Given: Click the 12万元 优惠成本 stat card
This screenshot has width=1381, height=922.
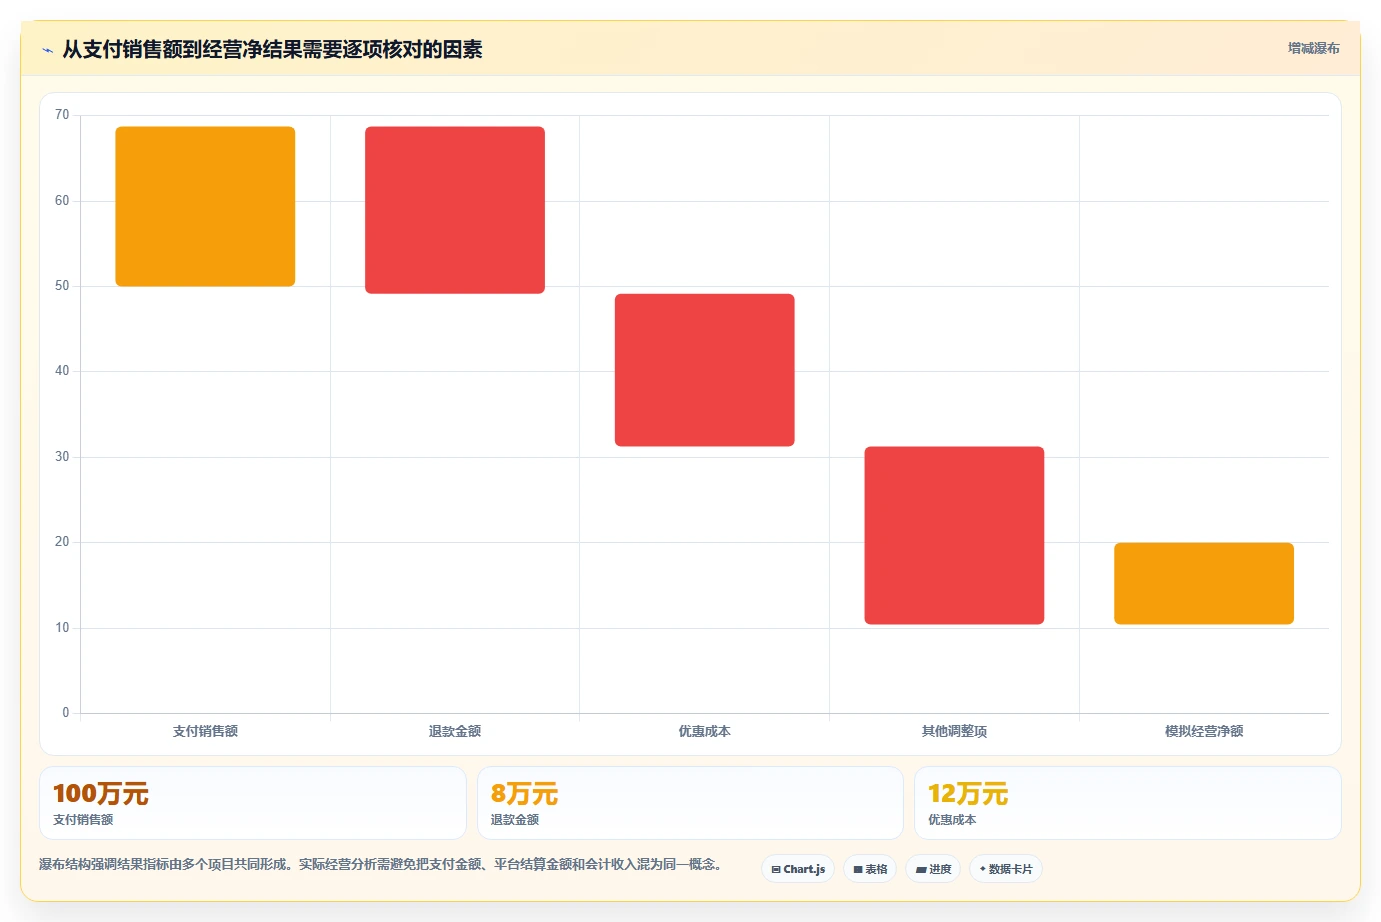Looking at the screenshot, I should (1128, 803).
